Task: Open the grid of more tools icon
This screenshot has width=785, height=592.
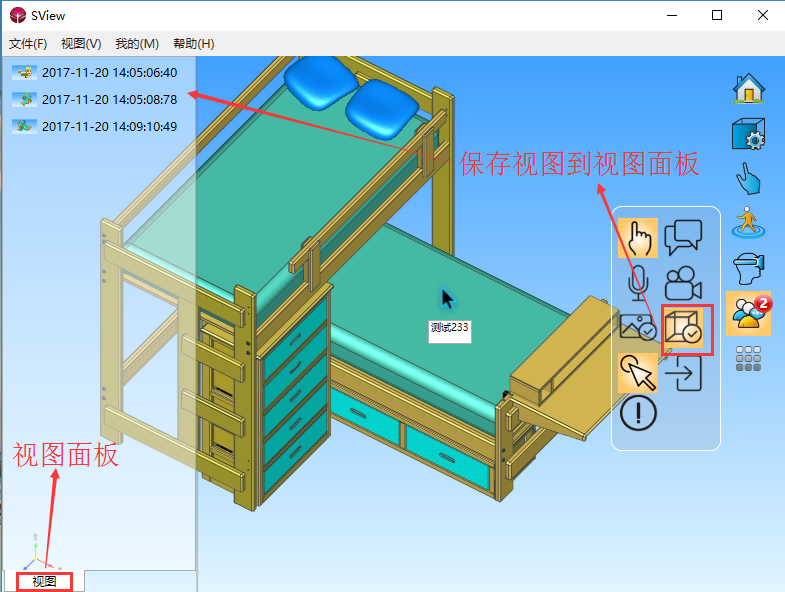Action: click(748, 358)
